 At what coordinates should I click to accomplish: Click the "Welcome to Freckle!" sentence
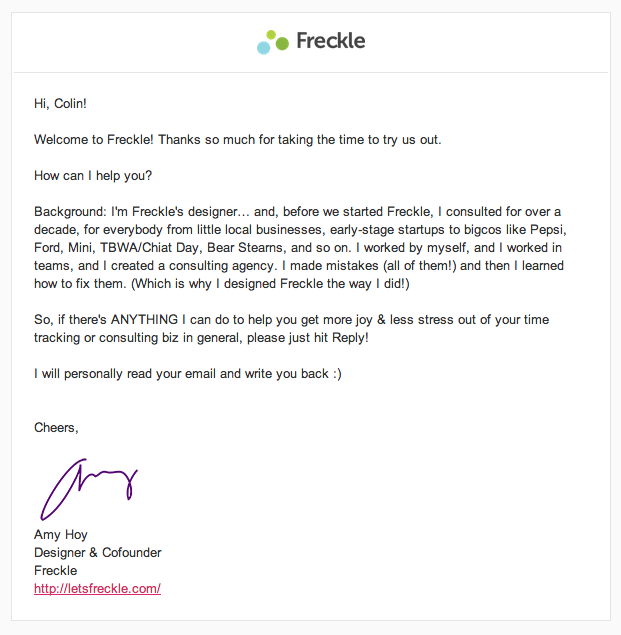[x=94, y=140]
